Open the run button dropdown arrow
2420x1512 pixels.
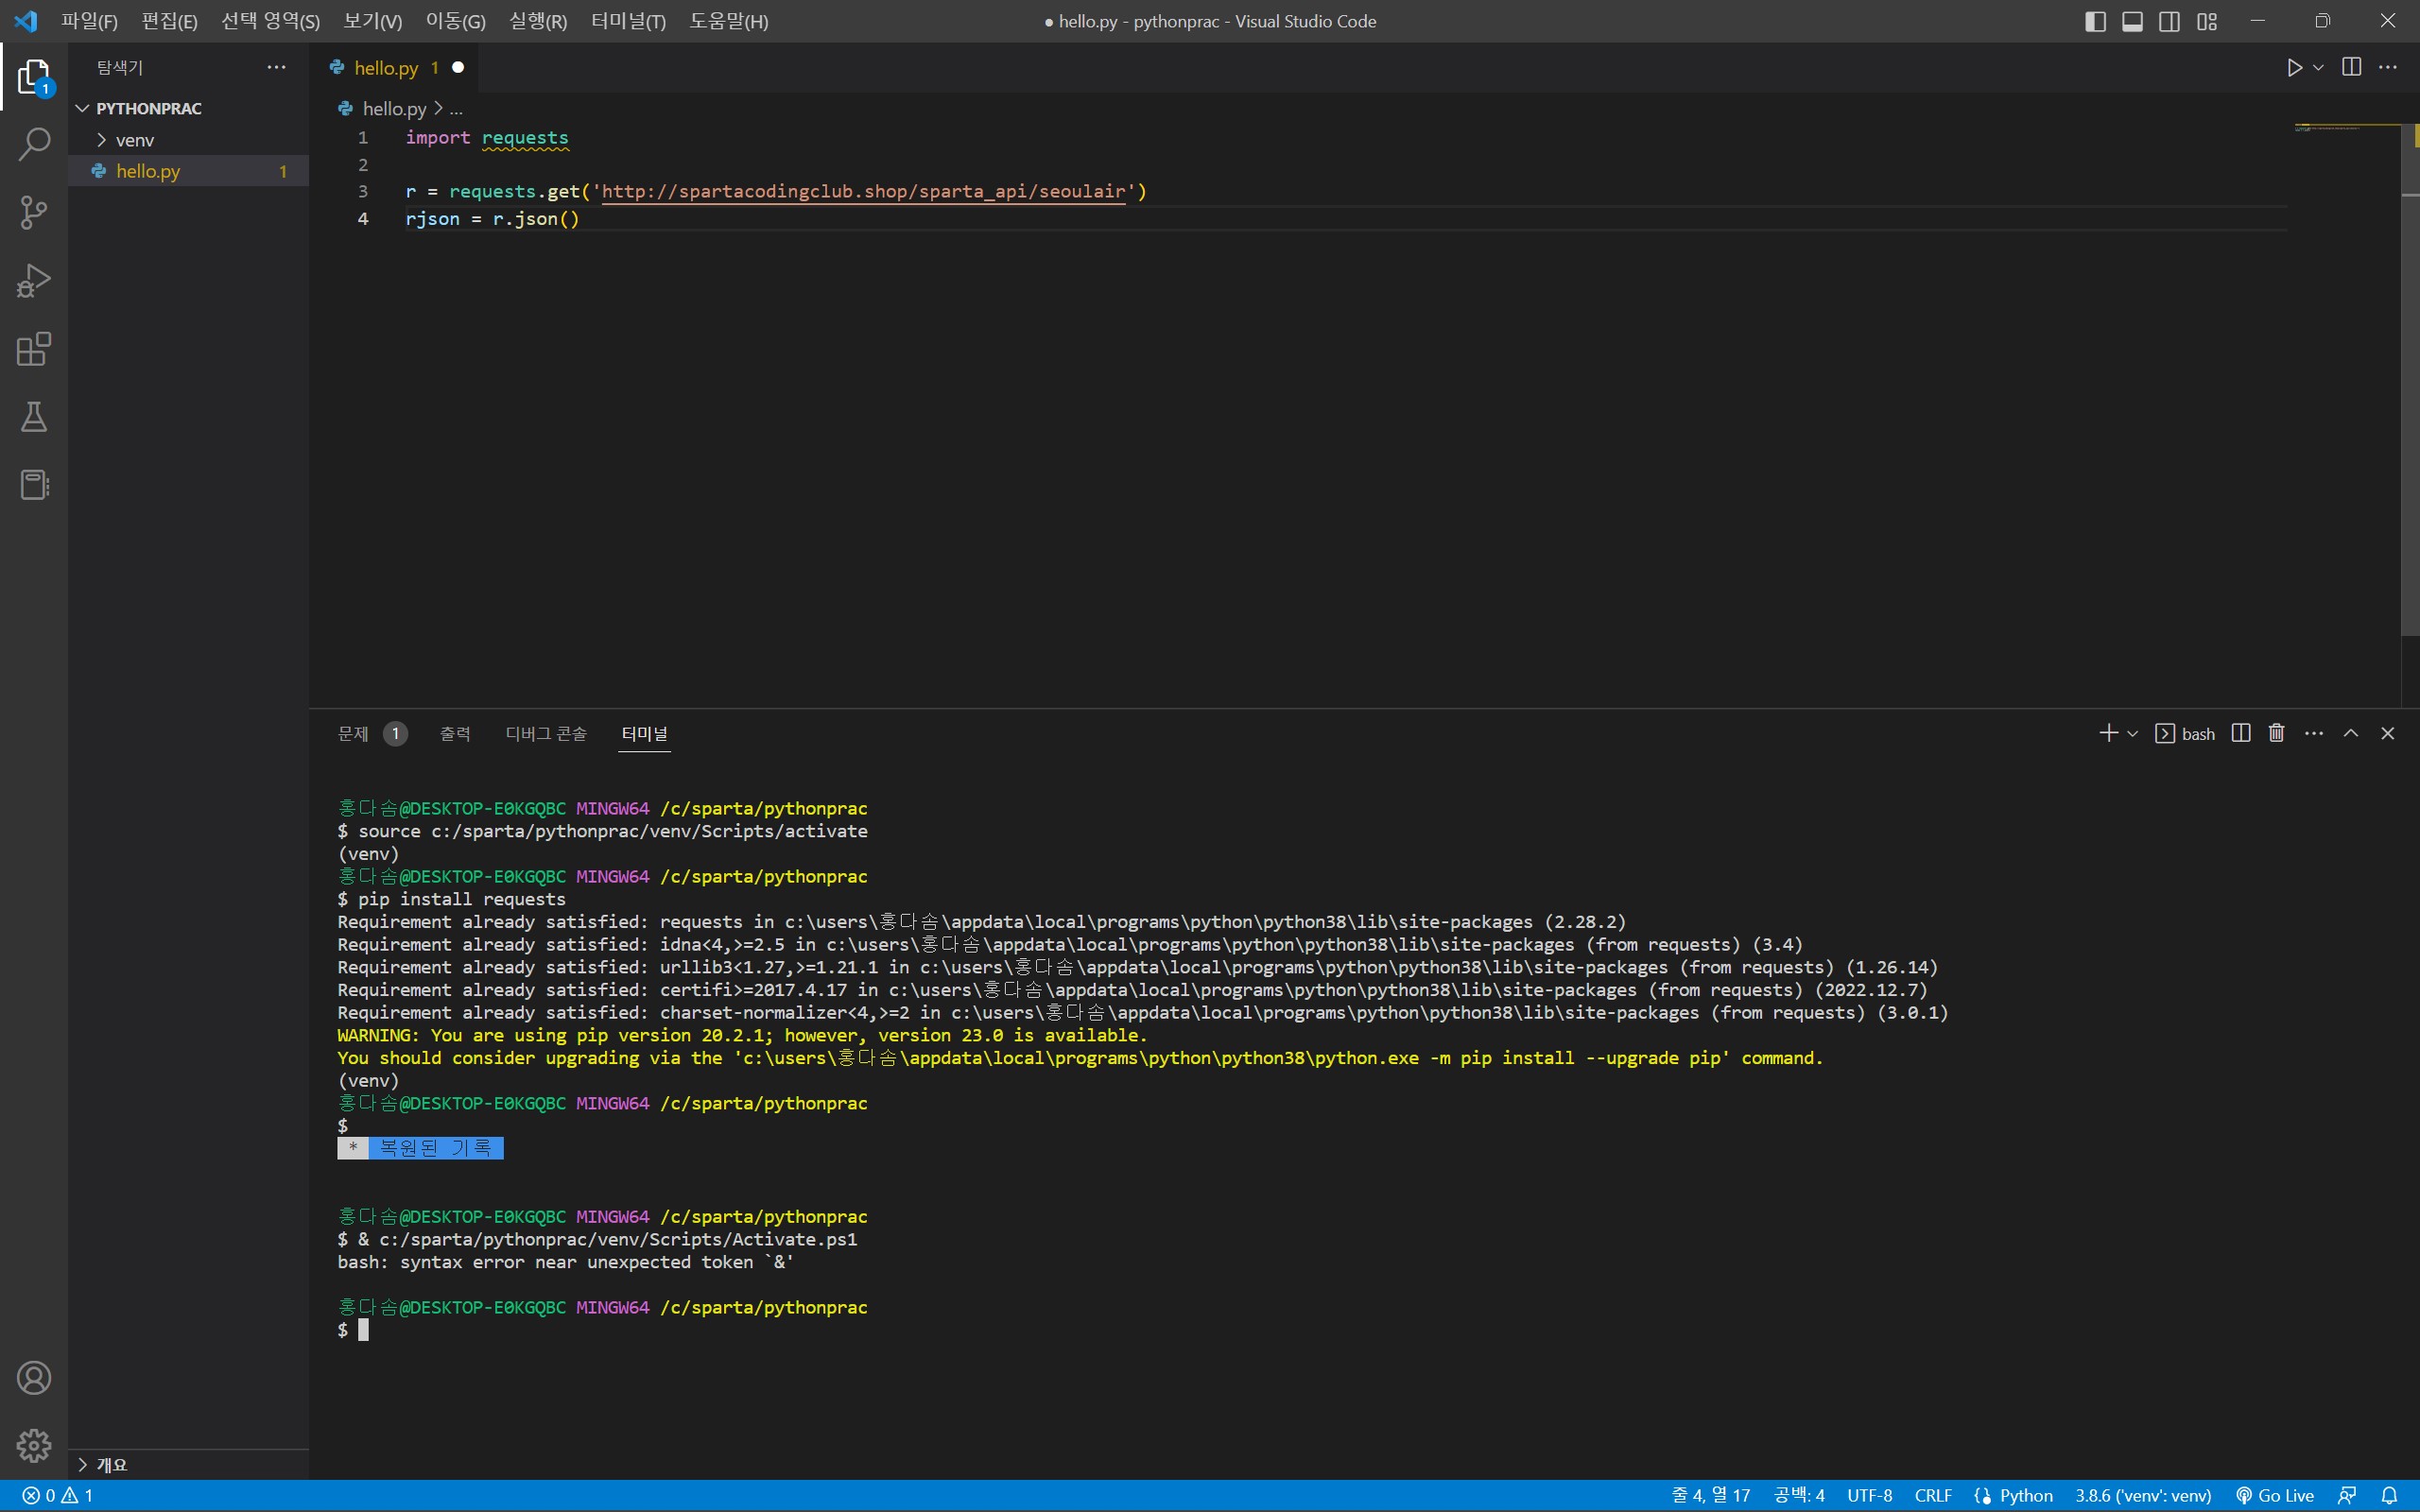point(2318,67)
